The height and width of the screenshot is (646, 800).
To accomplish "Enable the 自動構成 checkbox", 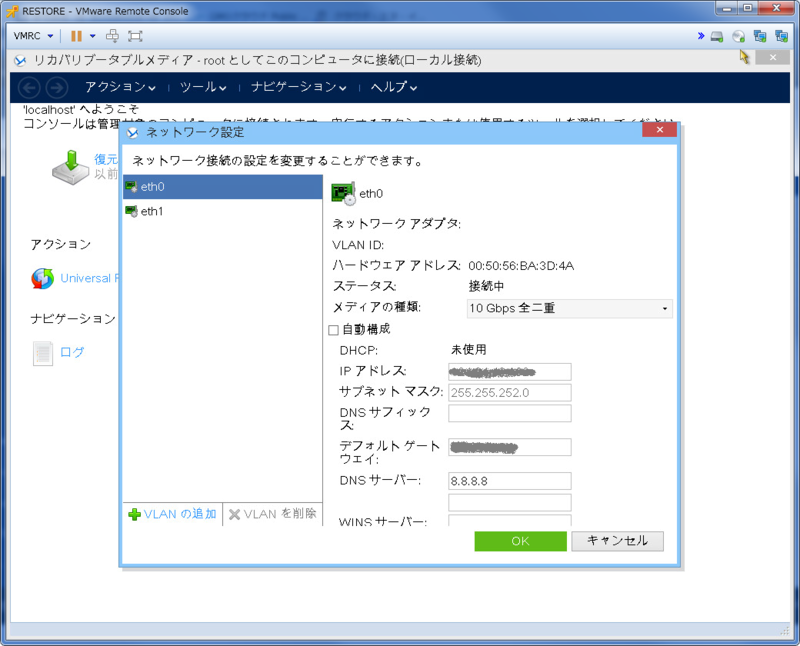I will tap(334, 329).
